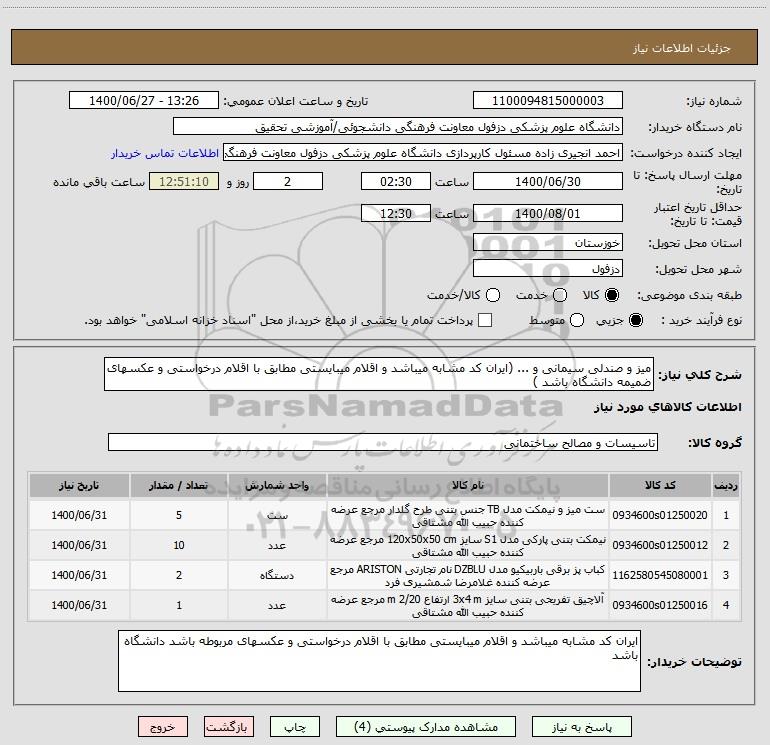The height and width of the screenshot is (745, 770).
Task: Click product code 116258054508​0001
Action: [x=660, y=575]
